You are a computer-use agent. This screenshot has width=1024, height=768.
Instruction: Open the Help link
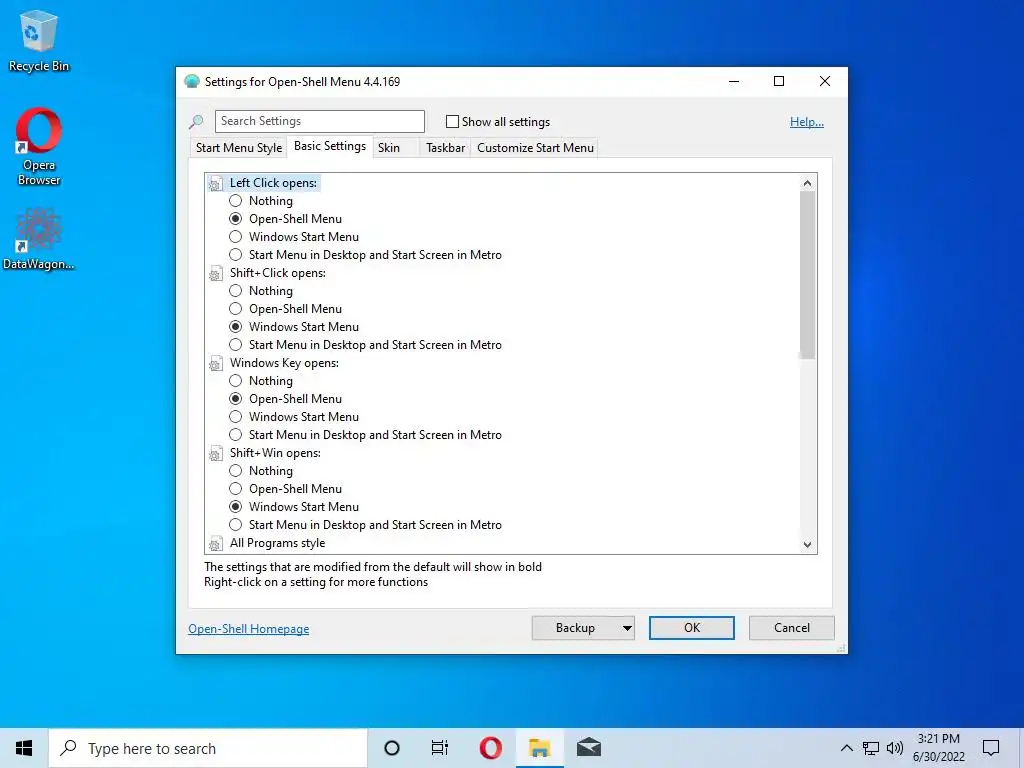point(807,121)
